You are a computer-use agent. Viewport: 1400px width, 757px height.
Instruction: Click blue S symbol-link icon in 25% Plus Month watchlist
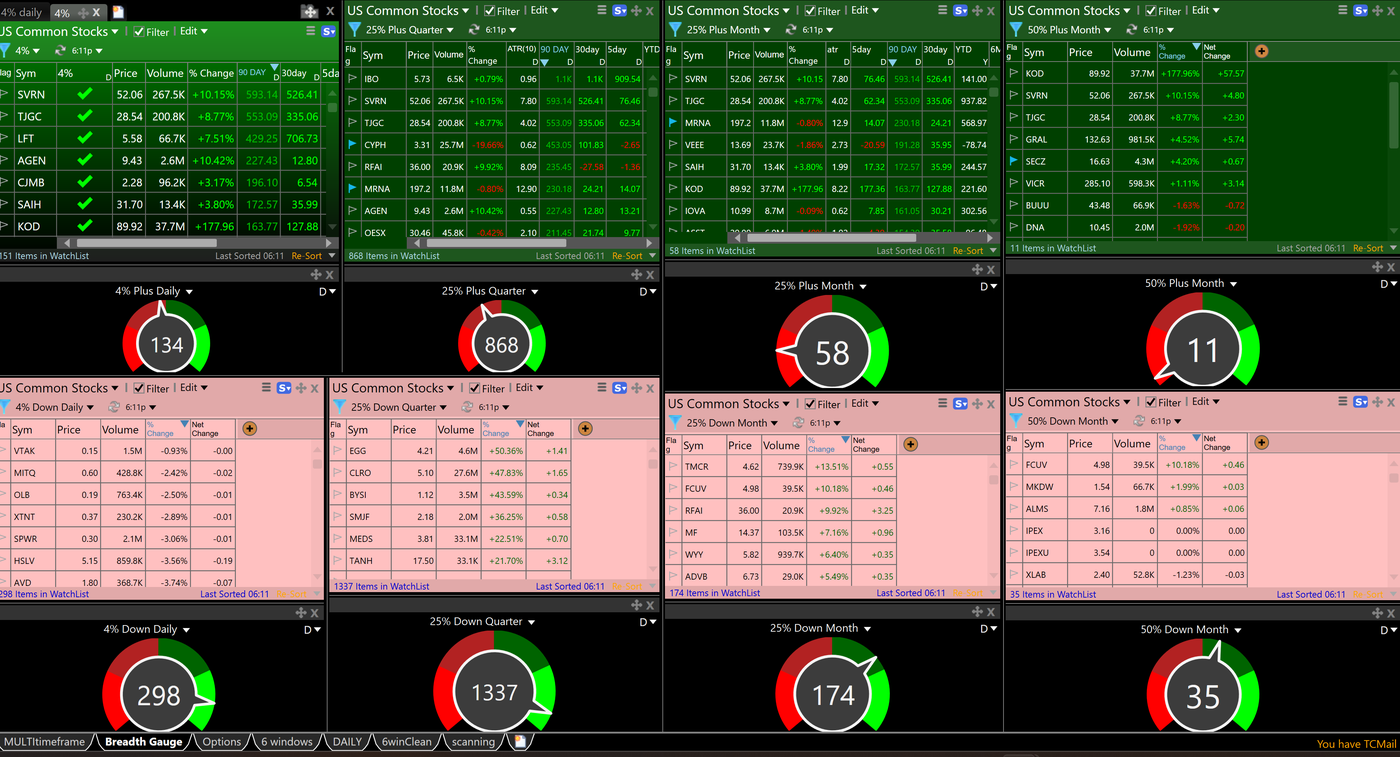tap(961, 10)
